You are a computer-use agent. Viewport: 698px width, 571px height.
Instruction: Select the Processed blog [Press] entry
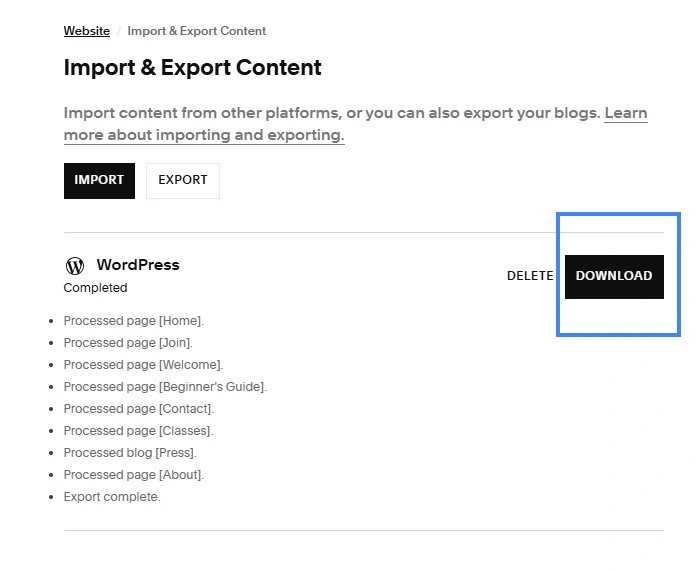coord(130,453)
